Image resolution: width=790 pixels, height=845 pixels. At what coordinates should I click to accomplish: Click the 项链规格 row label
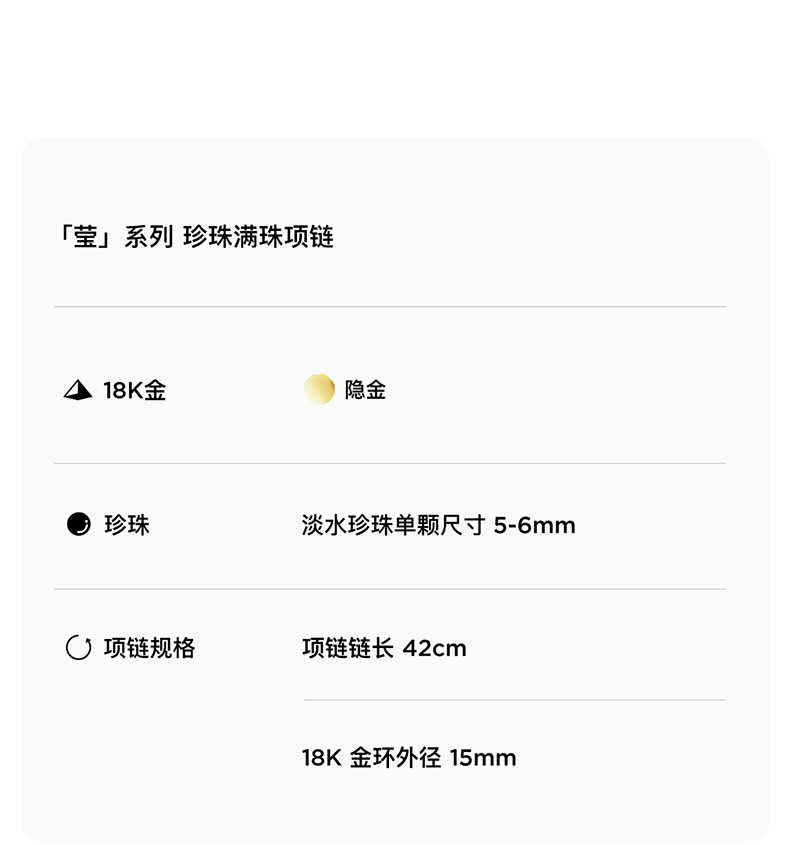(x=149, y=648)
